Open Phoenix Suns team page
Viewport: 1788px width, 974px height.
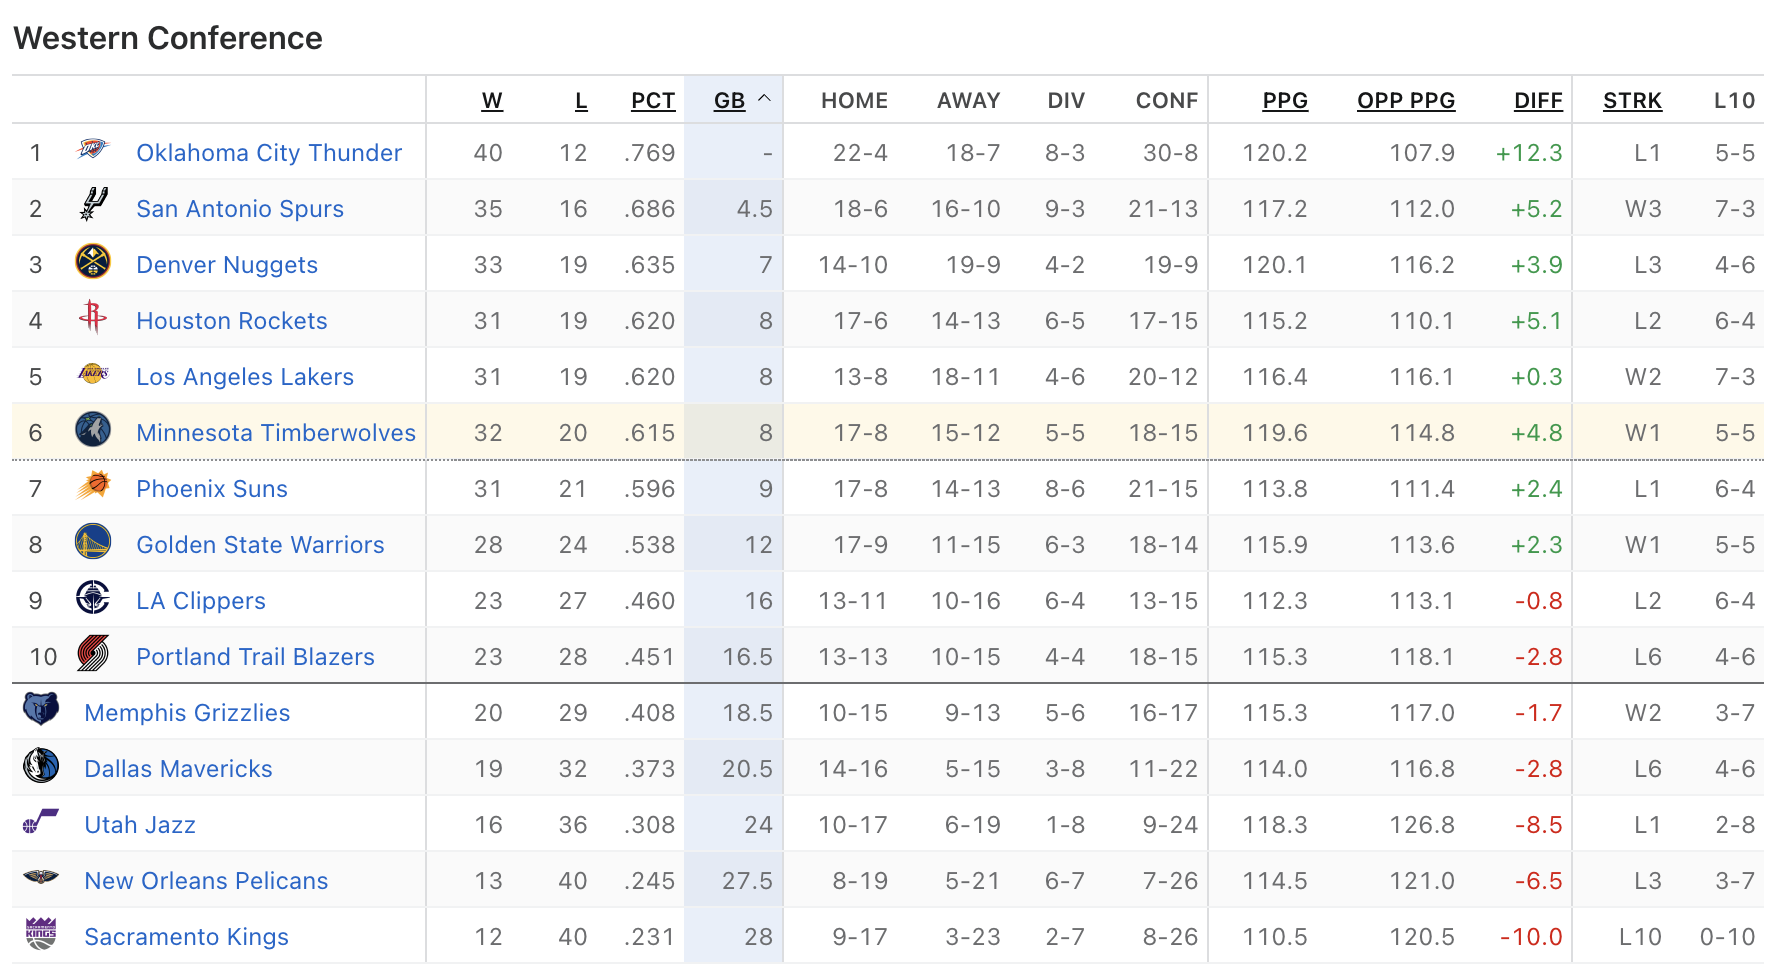click(212, 489)
